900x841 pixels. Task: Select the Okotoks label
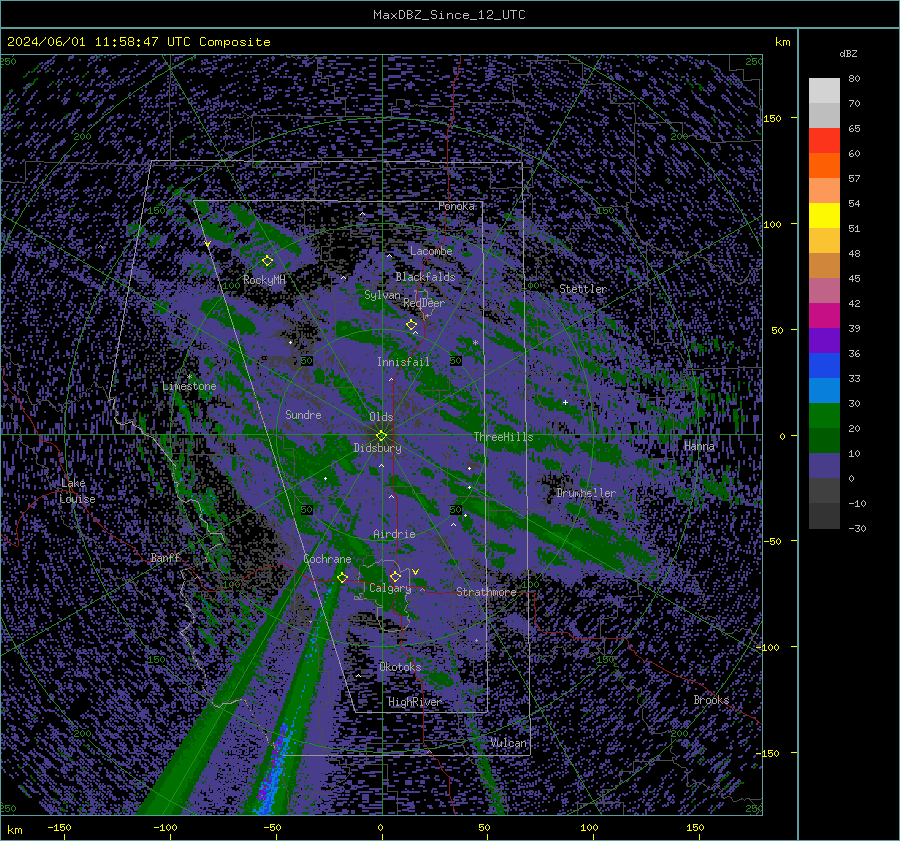click(400, 667)
